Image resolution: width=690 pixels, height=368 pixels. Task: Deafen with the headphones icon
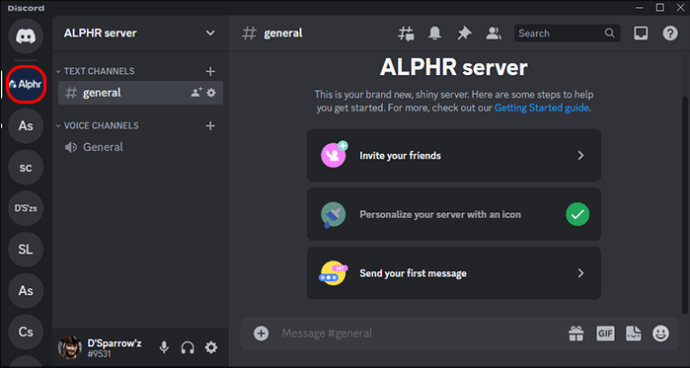tap(188, 348)
